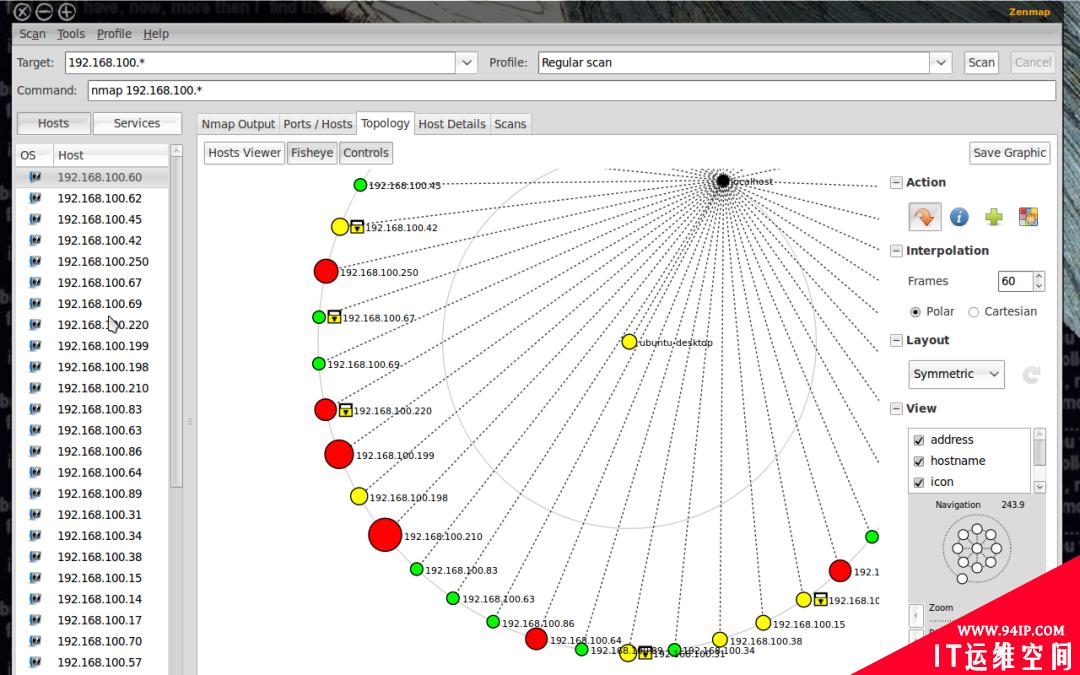
Task: Click the blue info action icon
Action: point(959,217)
